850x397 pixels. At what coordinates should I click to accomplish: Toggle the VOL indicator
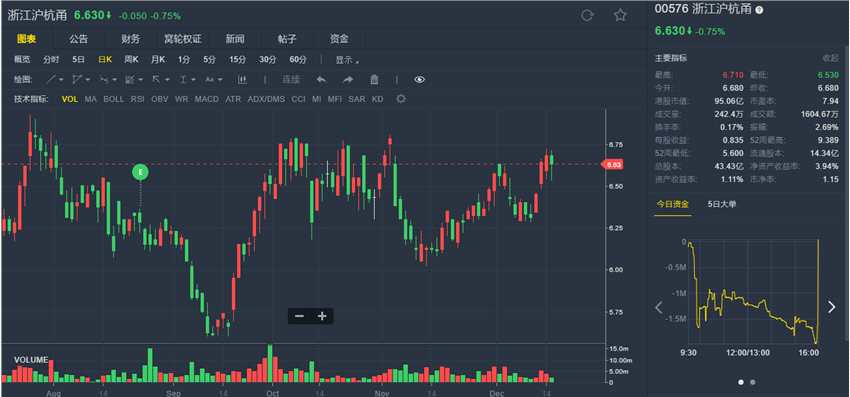pyautogui.click(x=70, y=99)
